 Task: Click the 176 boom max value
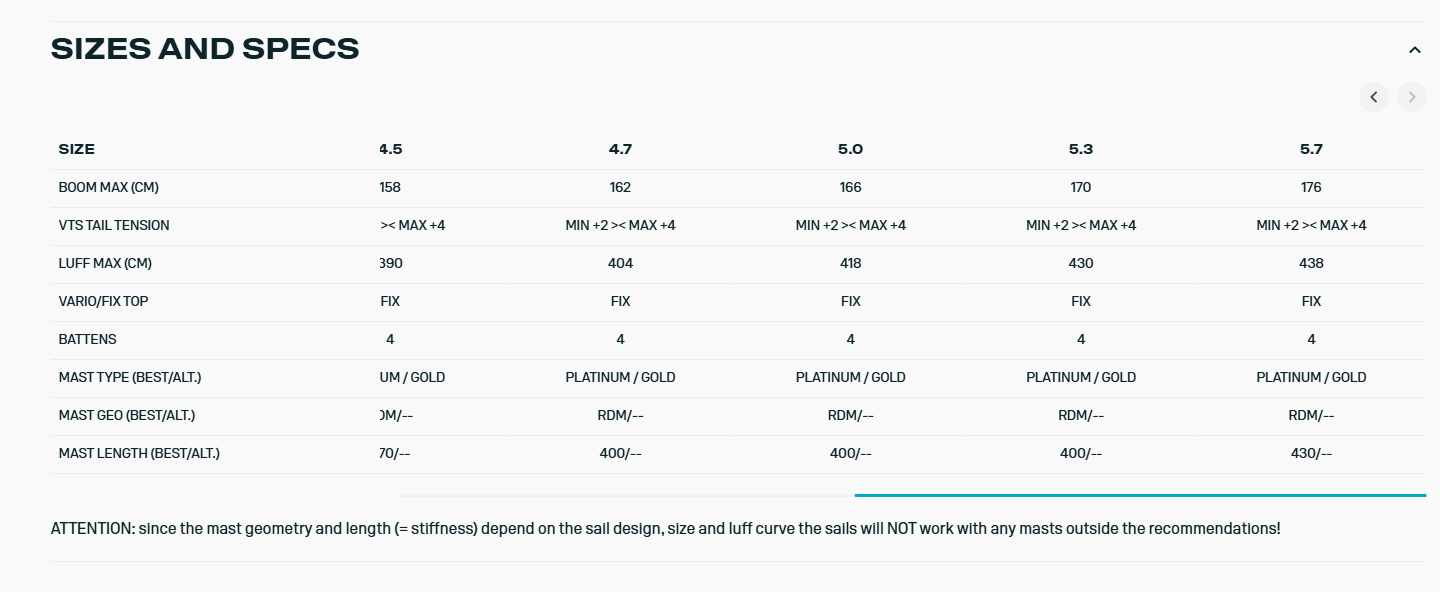coord(1311,187)
